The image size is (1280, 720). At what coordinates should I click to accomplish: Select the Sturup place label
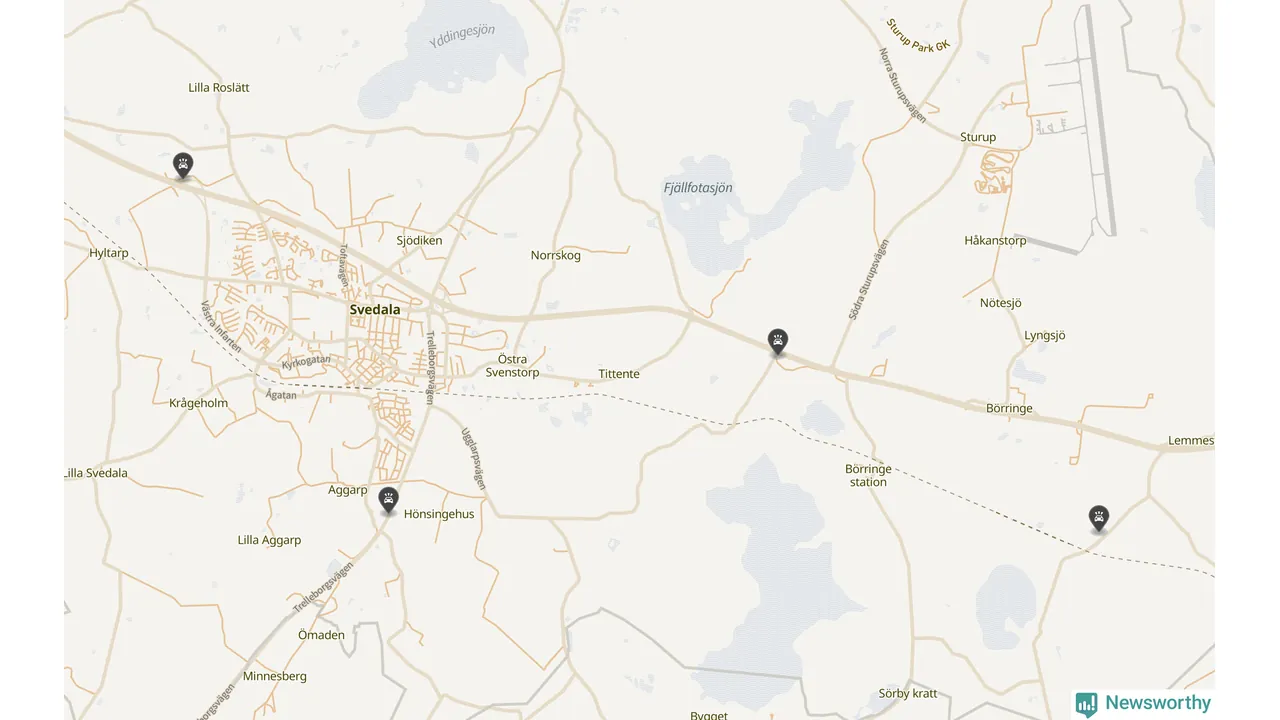pos(978,137)
